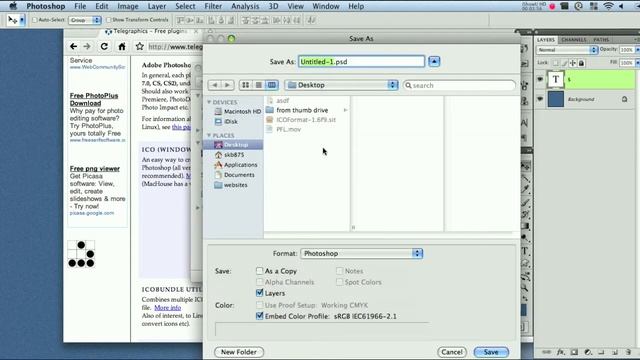
Task: Click lock transparent pixels icon
Action: coord(556,63)
